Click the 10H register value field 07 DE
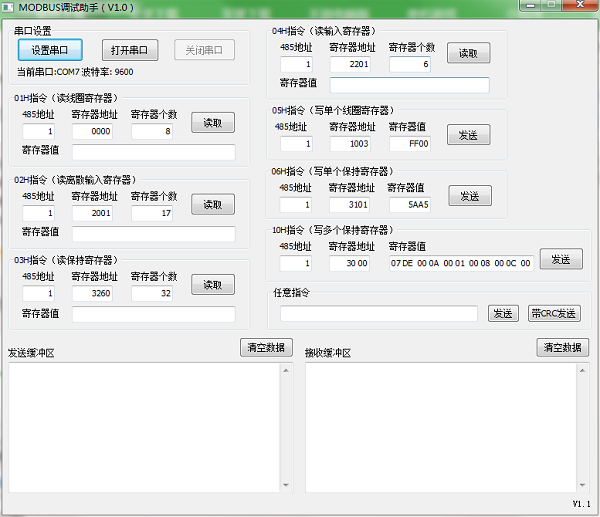Viewport: 600px width, 517px height. click(x=461, y=263)
